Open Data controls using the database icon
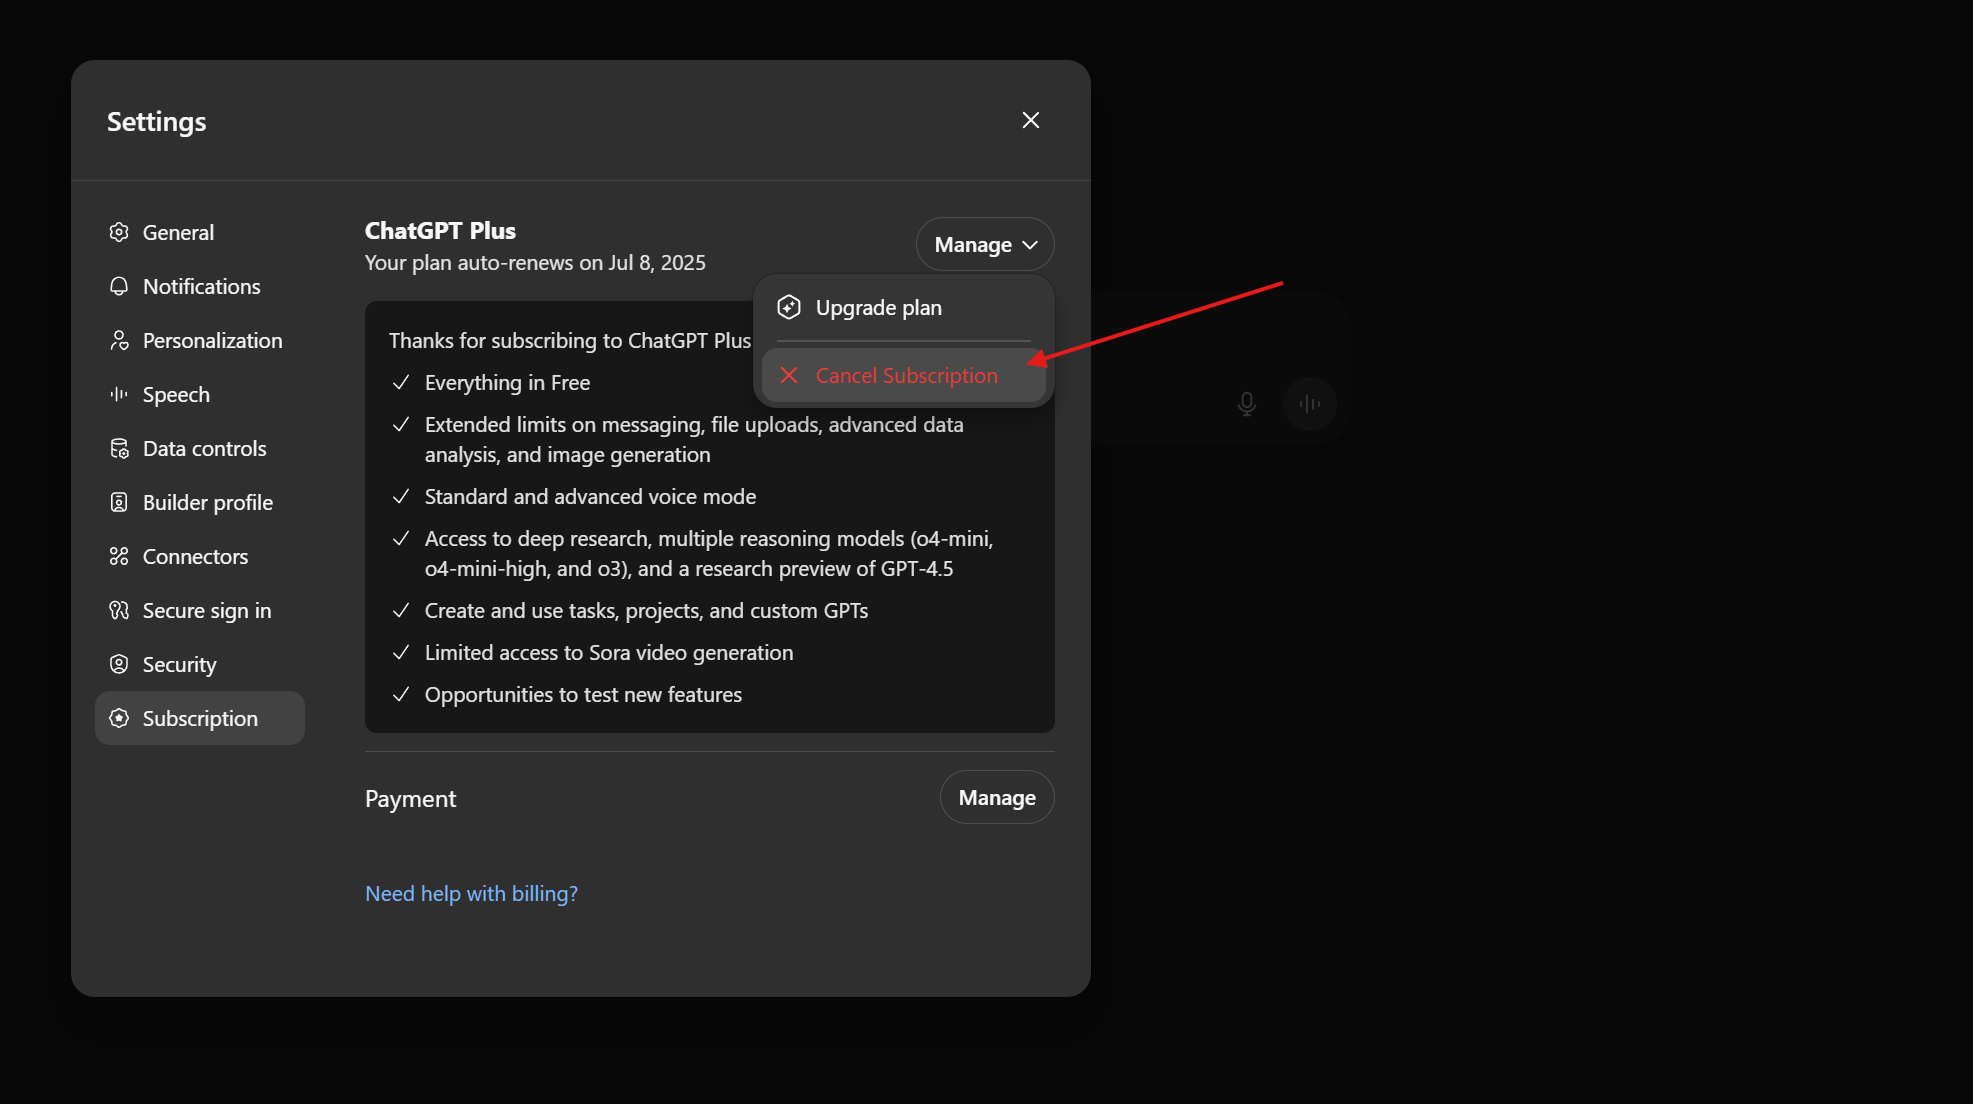Screen dimensions: 1973x1104 [x=119, y=448]
